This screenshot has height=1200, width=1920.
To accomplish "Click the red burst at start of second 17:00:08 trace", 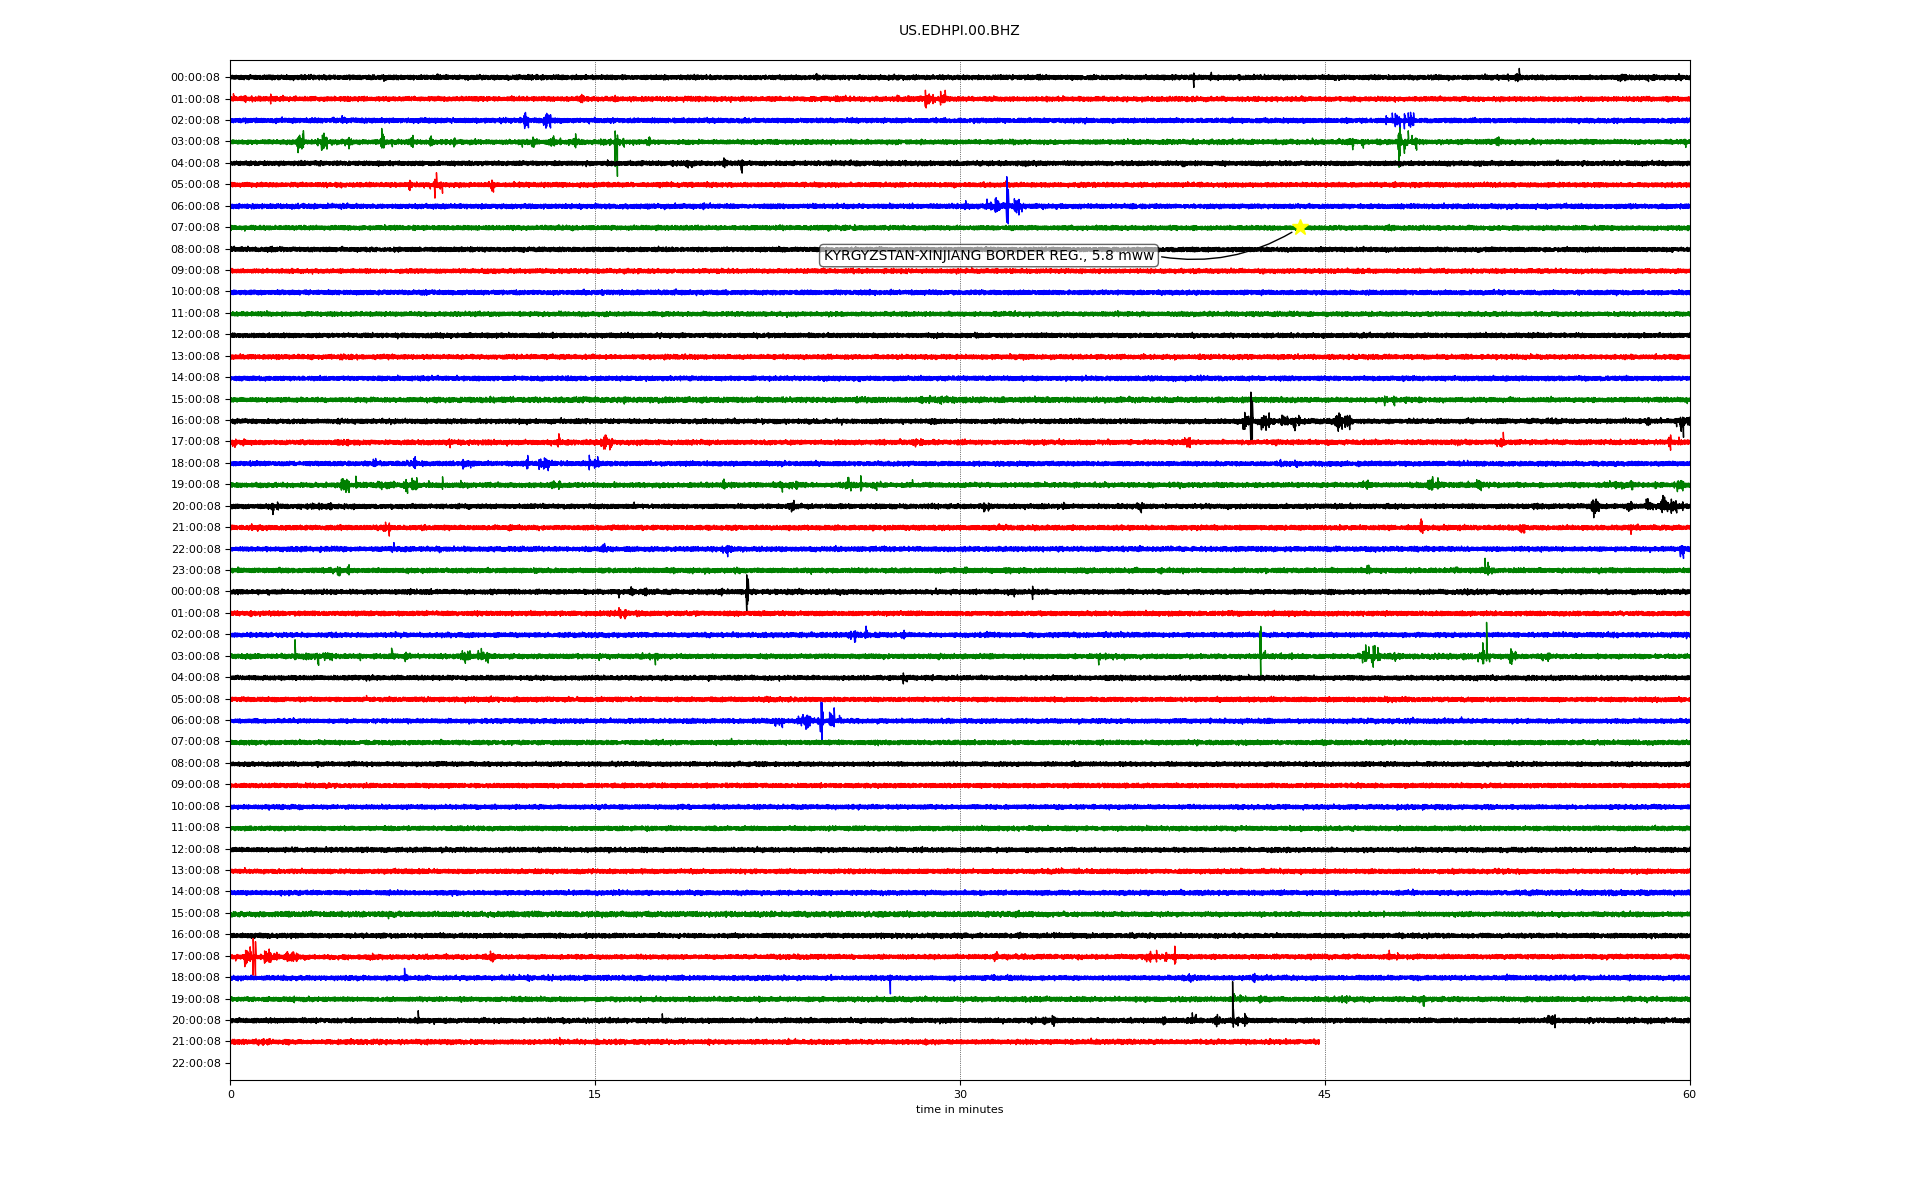I will pyautogui.click(x=253, y=956).
